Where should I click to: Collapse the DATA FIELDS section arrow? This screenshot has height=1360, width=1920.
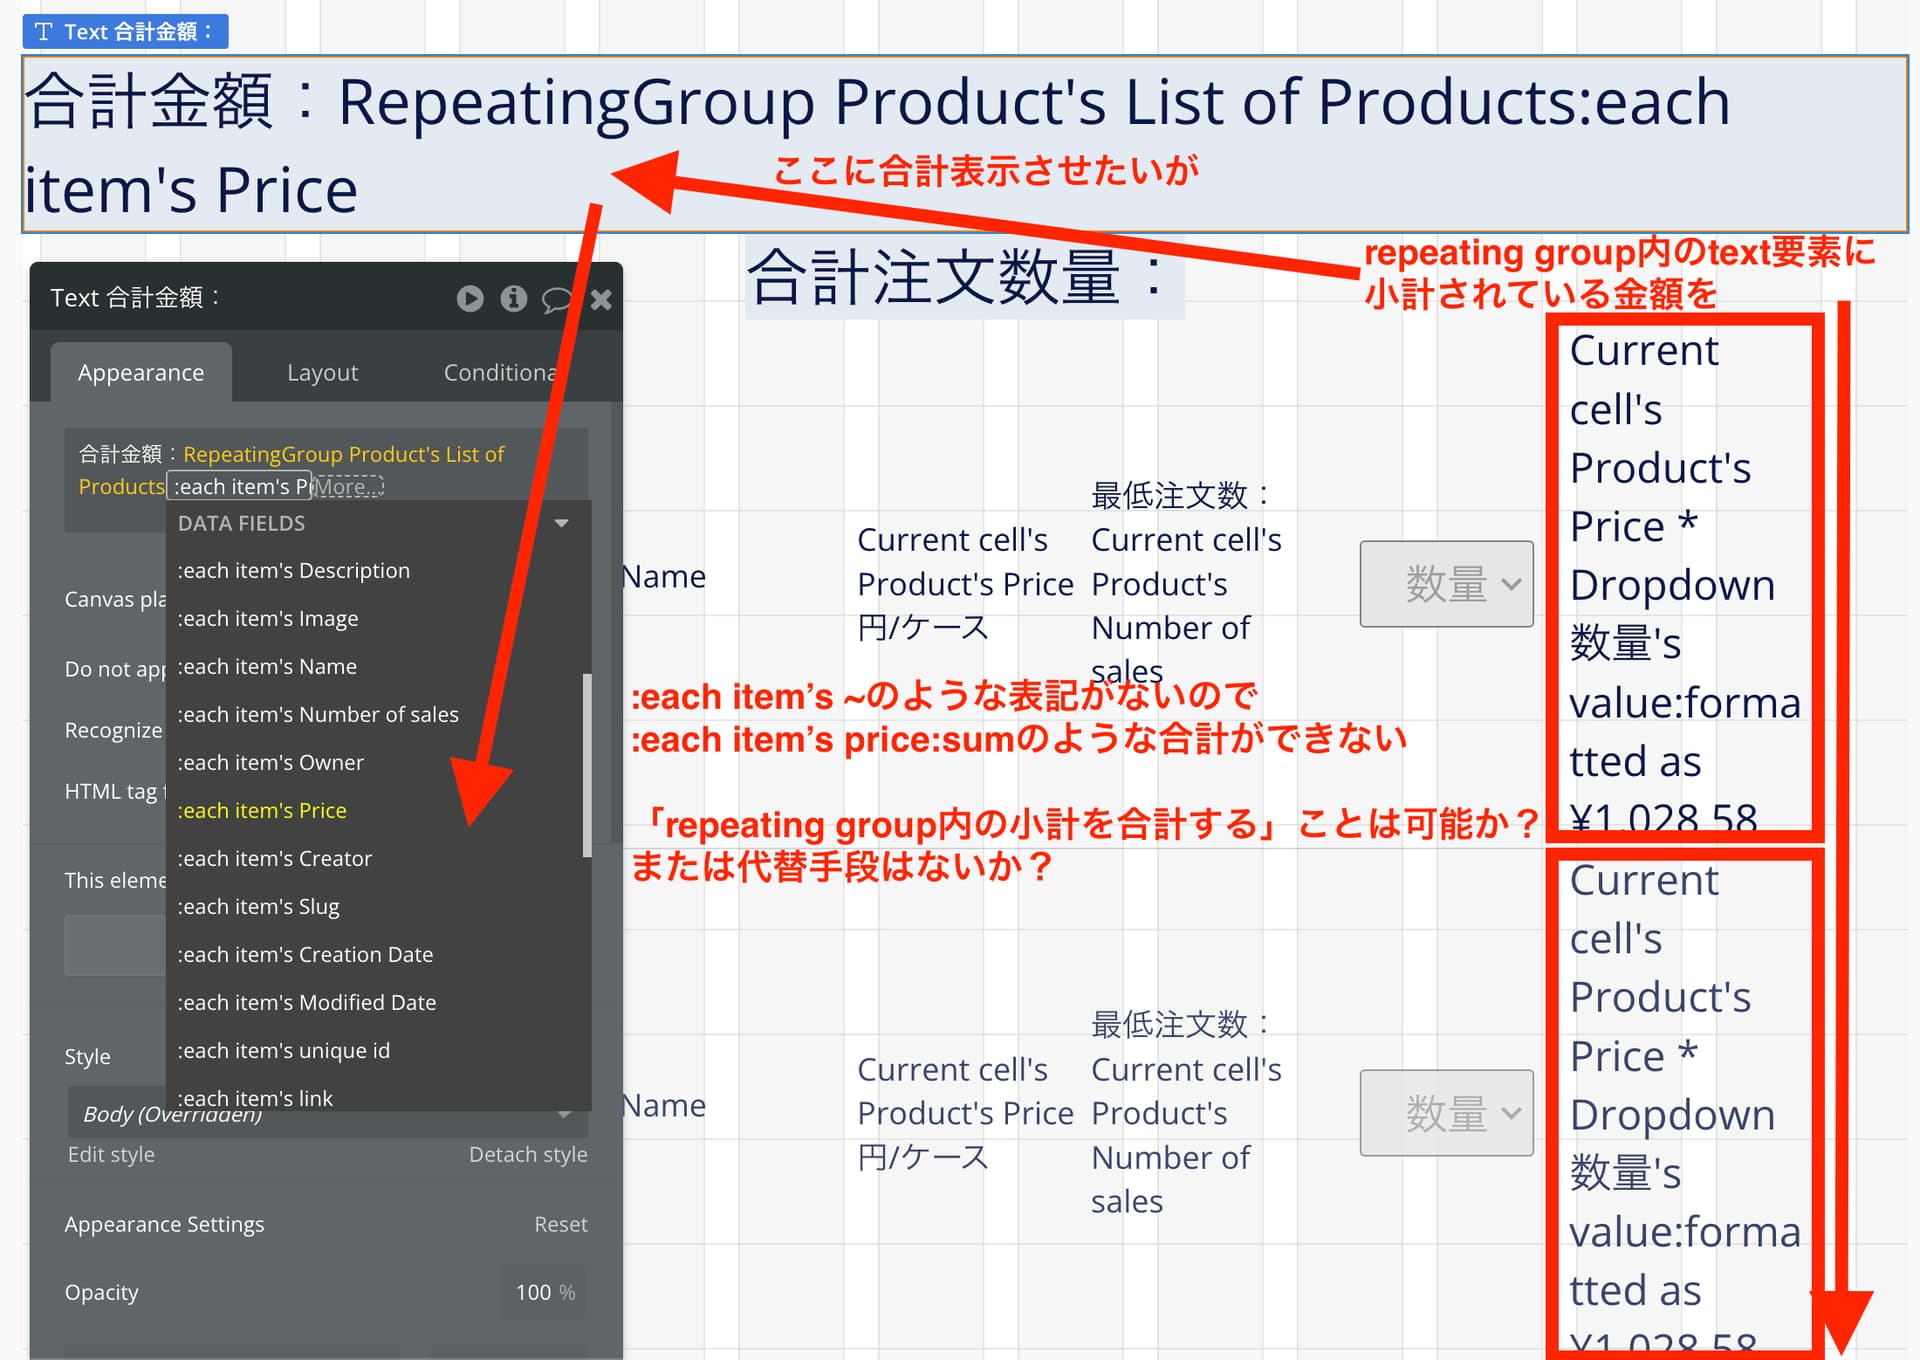pos(562,523)
